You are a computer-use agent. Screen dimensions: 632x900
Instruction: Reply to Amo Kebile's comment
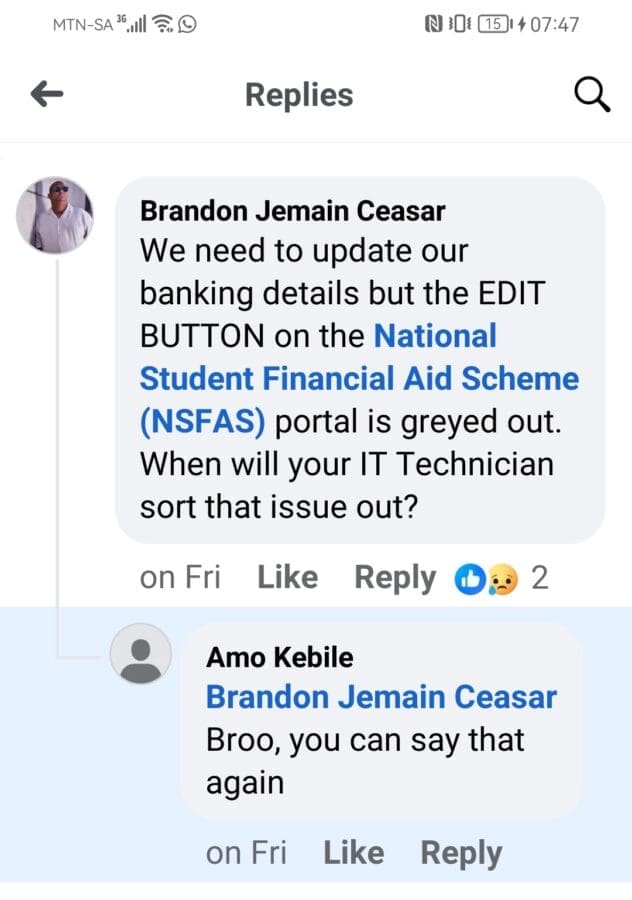coord(462,854)
